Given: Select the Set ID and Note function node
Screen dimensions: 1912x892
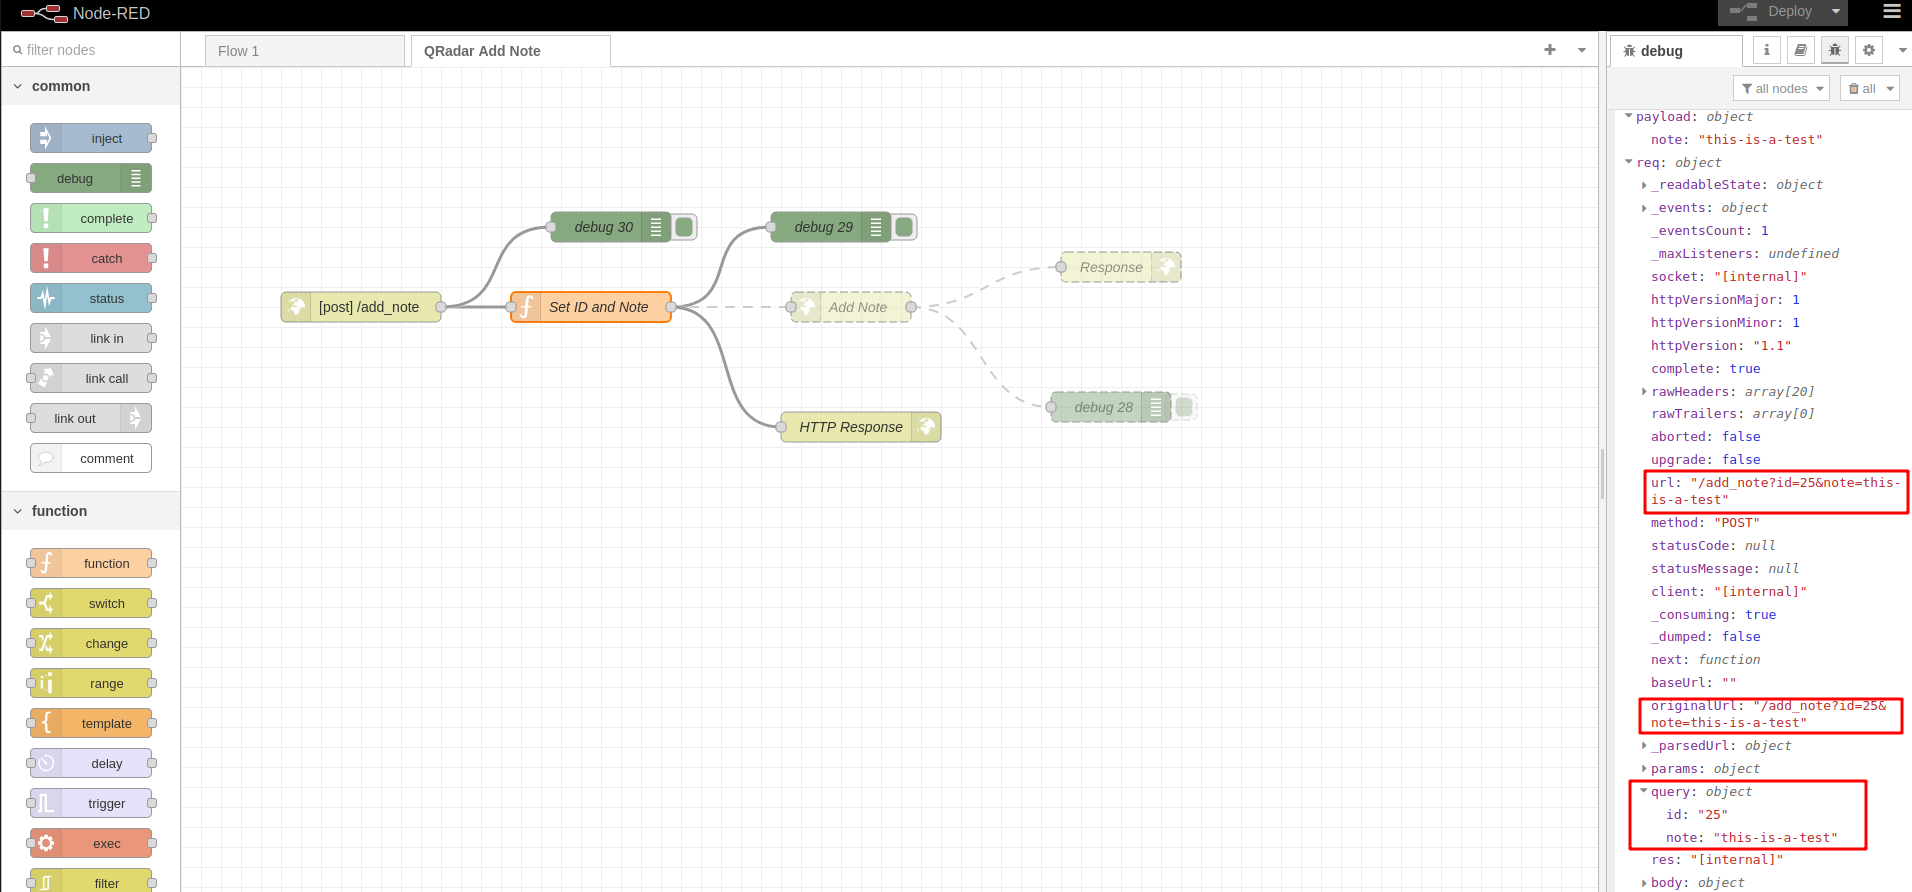Looking at the screenshot, I should pos(591,307).
